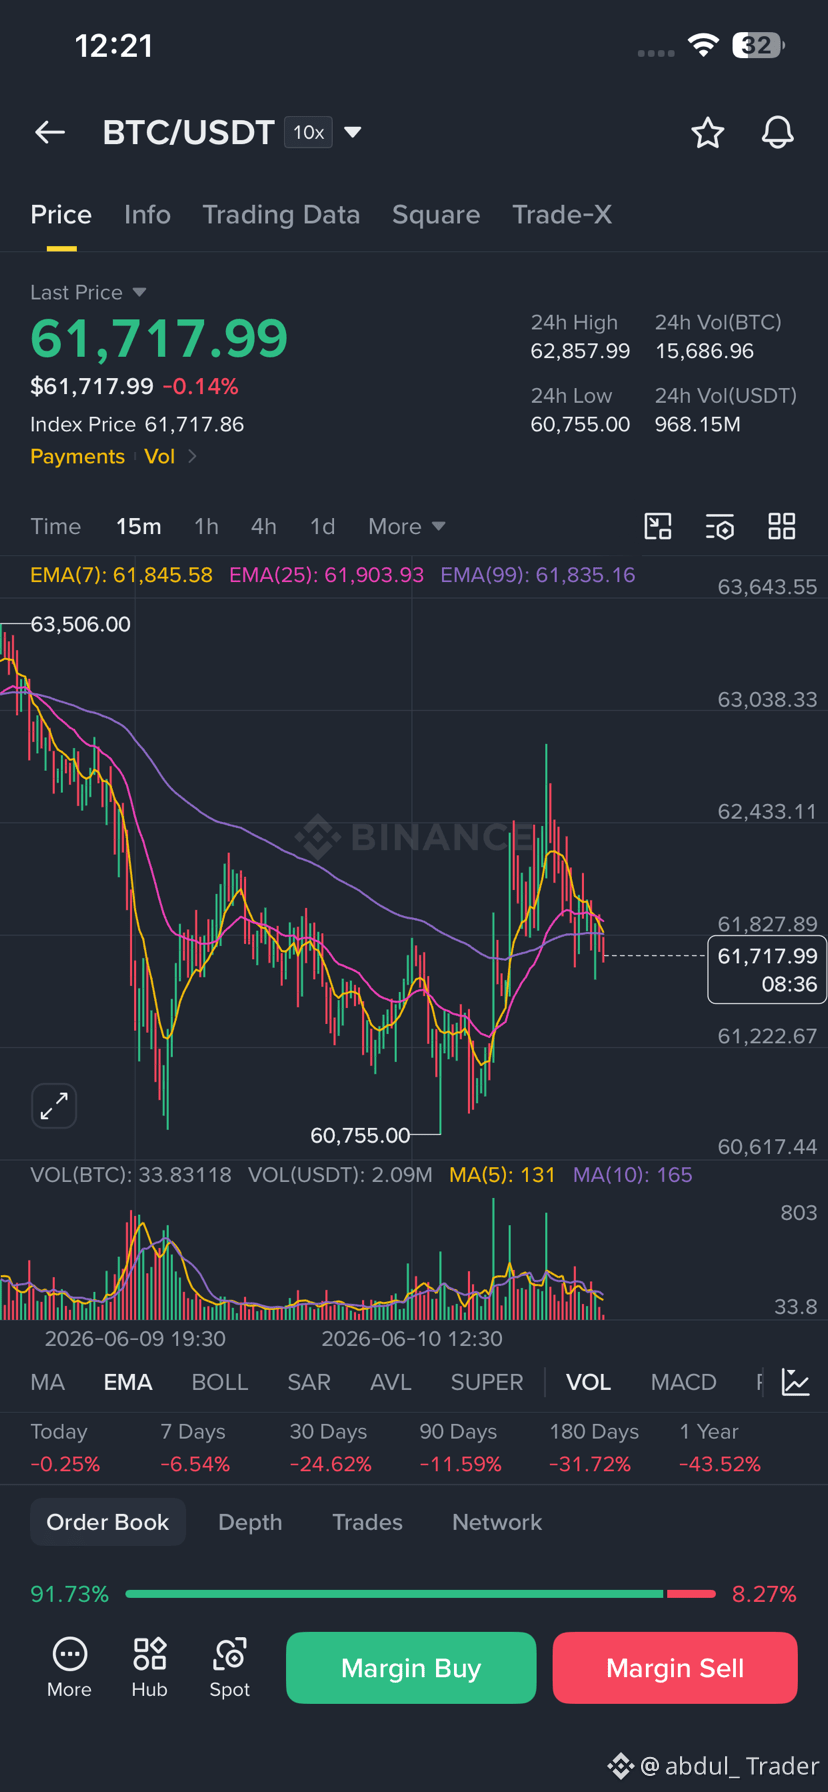828x1792 pixels.
Task: Tap the current price label 61,717.99 on chart
Action: [x=767, y=970]
